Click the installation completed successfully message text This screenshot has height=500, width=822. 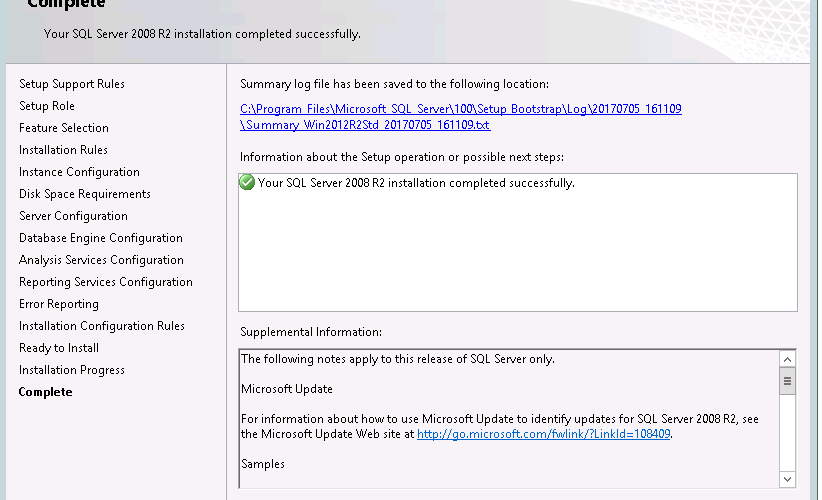pyautogui.click(x=416, y=183)
